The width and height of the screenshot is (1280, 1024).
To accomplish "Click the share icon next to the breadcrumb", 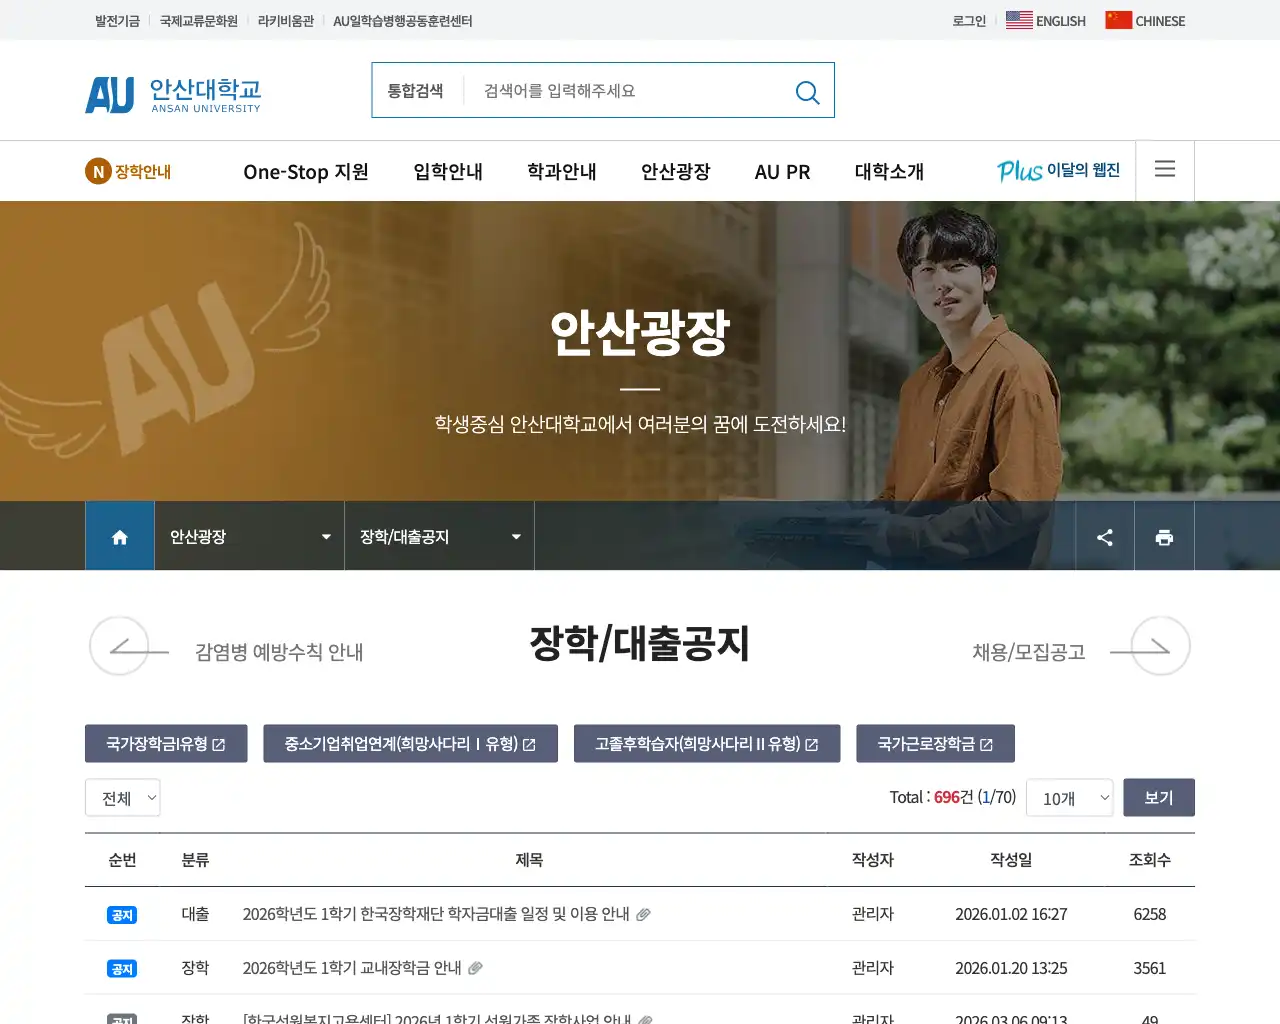I will (x=1104, y=536).
